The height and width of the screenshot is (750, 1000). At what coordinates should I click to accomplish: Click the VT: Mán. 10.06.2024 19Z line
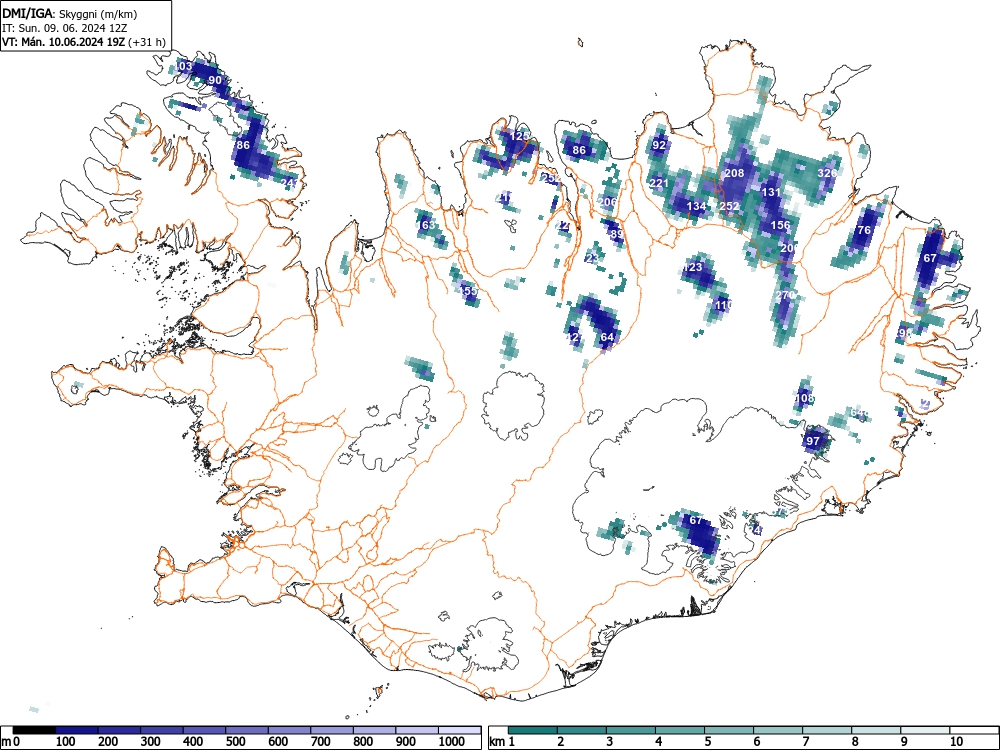pyautogui.click(x=84, y=42)
